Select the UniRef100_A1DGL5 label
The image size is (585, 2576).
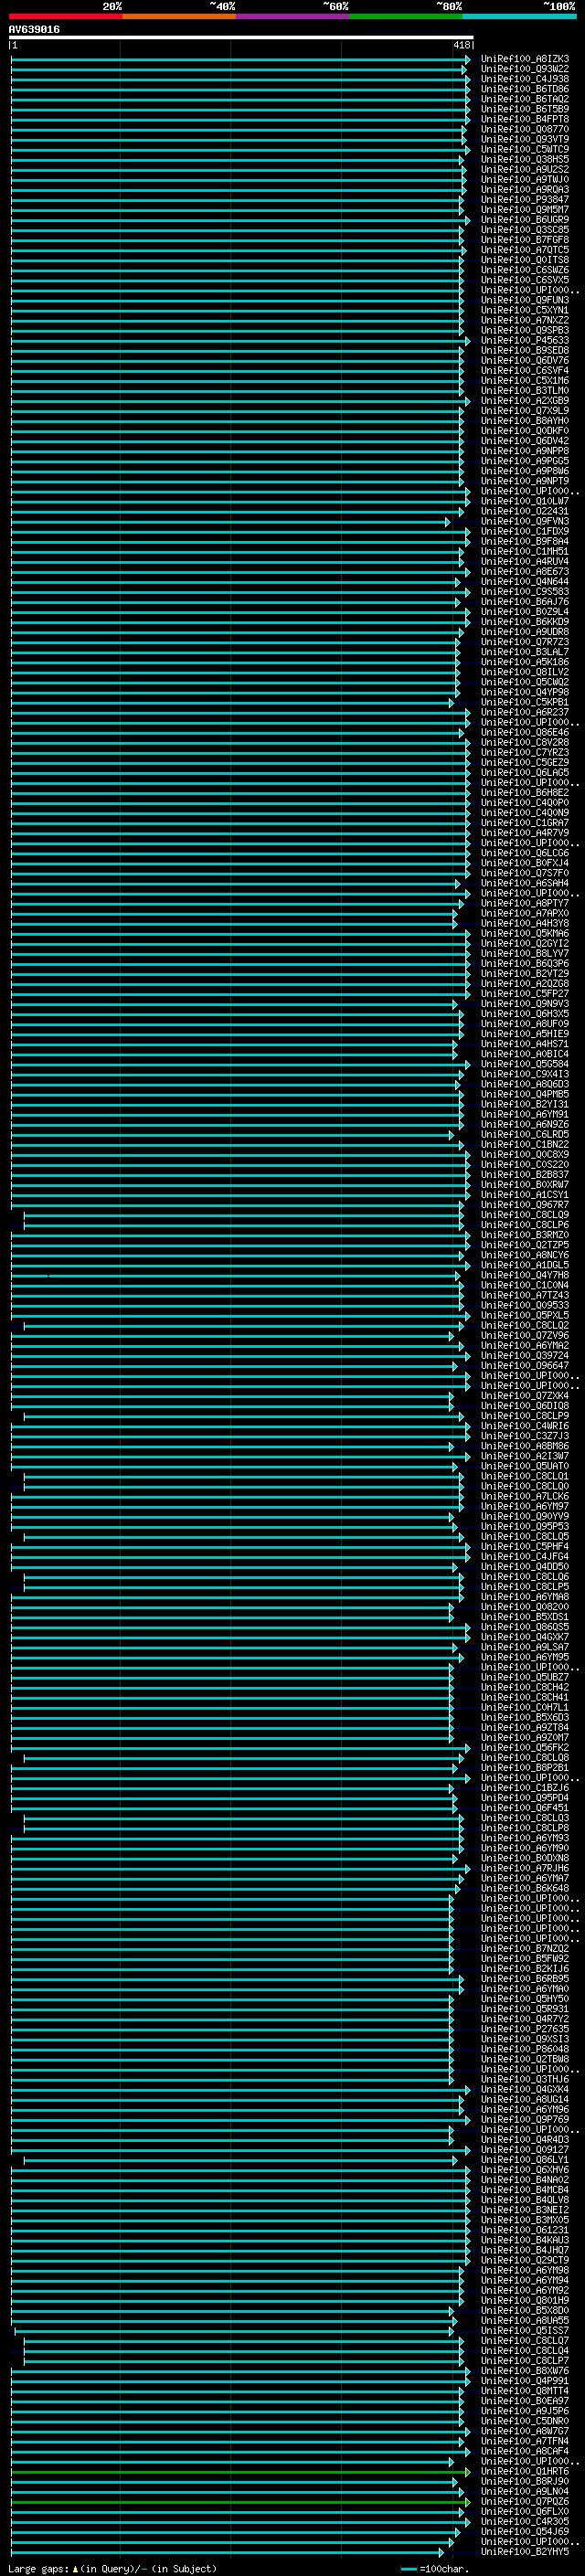click(525, 1265)
